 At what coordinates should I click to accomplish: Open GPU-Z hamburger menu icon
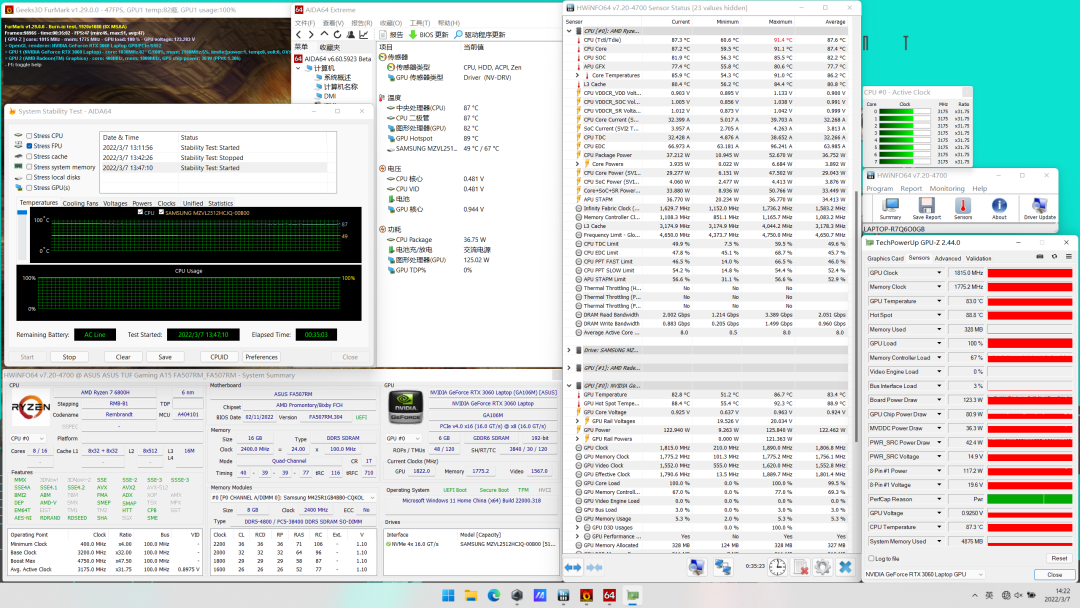pos(1068,257)
